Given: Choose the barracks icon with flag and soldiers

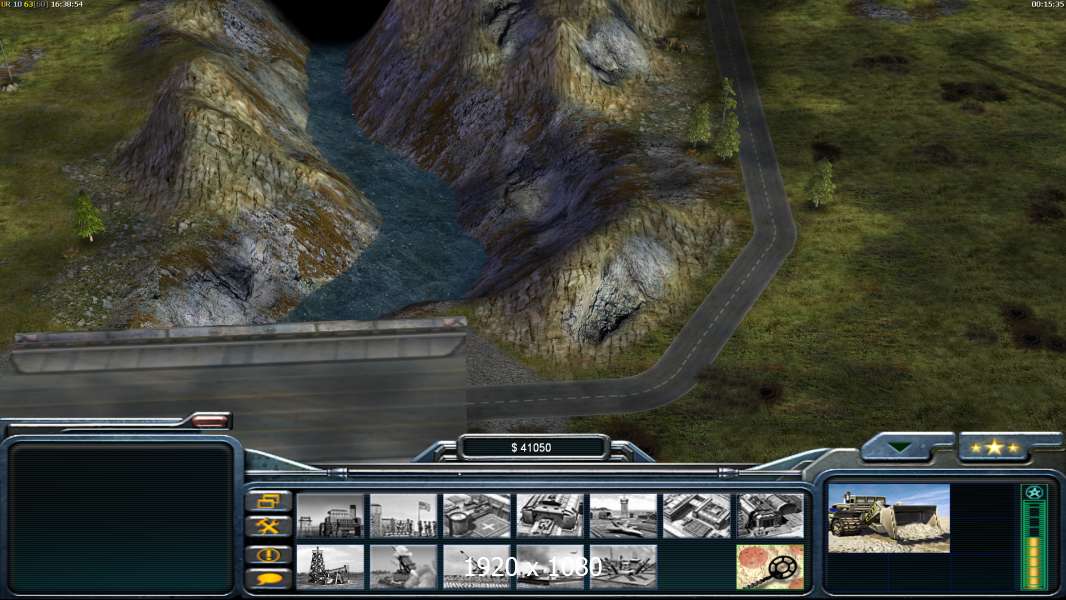Looking at the screenshot, I should point(403,515).
